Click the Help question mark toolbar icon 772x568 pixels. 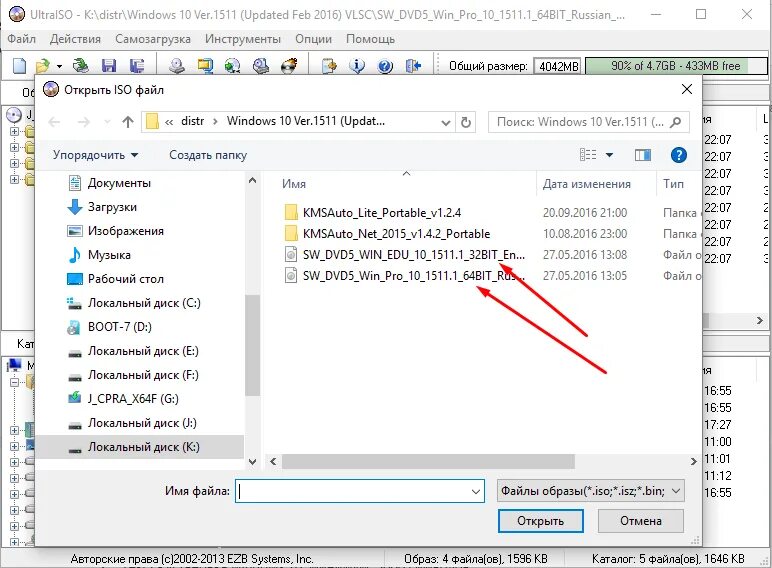pyautogui.click(x=385, y=65)
